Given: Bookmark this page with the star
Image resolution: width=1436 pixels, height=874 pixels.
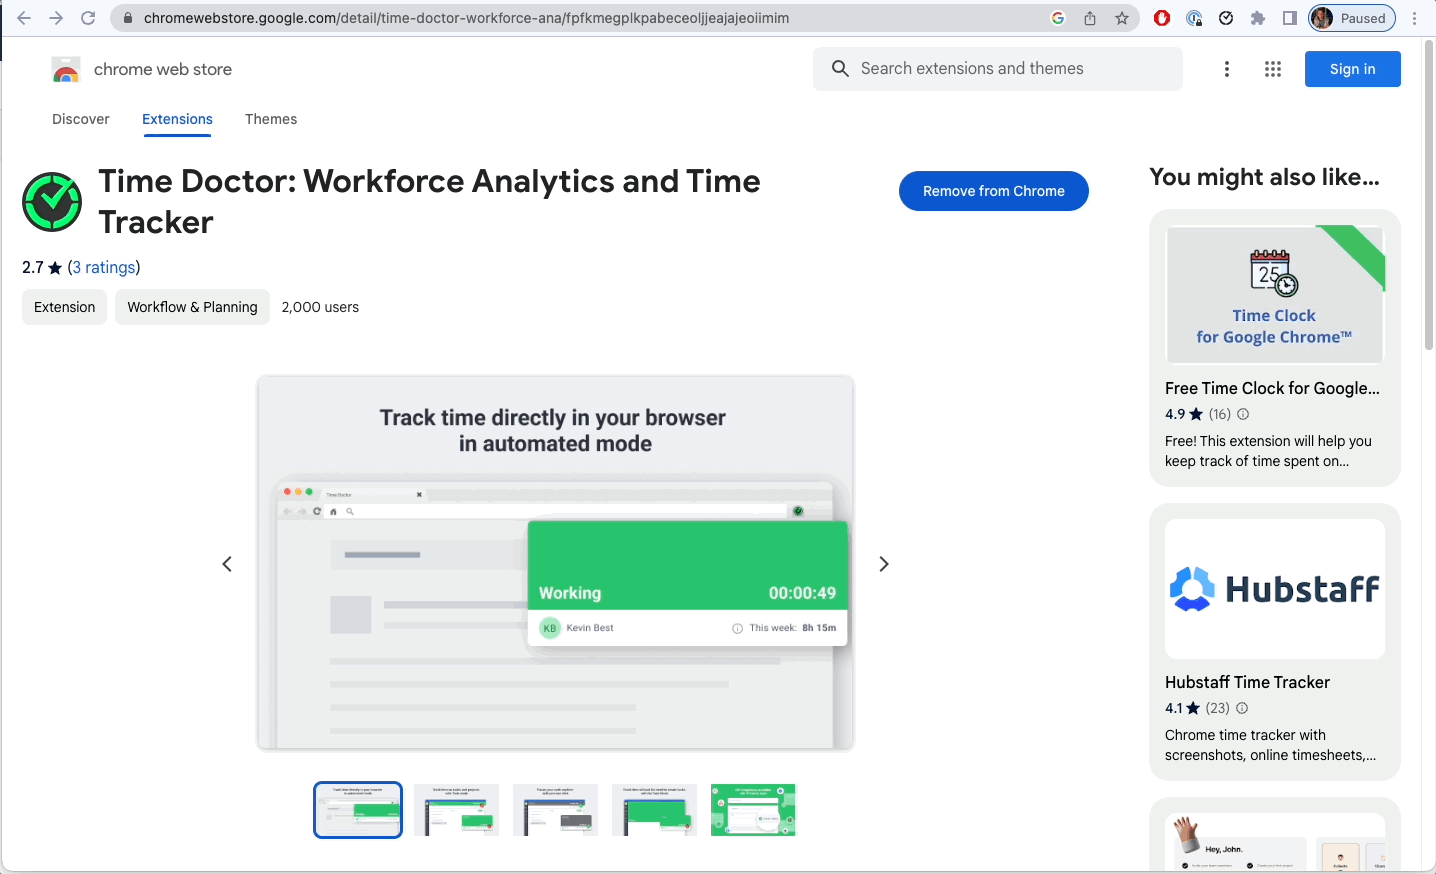Looking at the screenshot, I should click(1122, 18).
